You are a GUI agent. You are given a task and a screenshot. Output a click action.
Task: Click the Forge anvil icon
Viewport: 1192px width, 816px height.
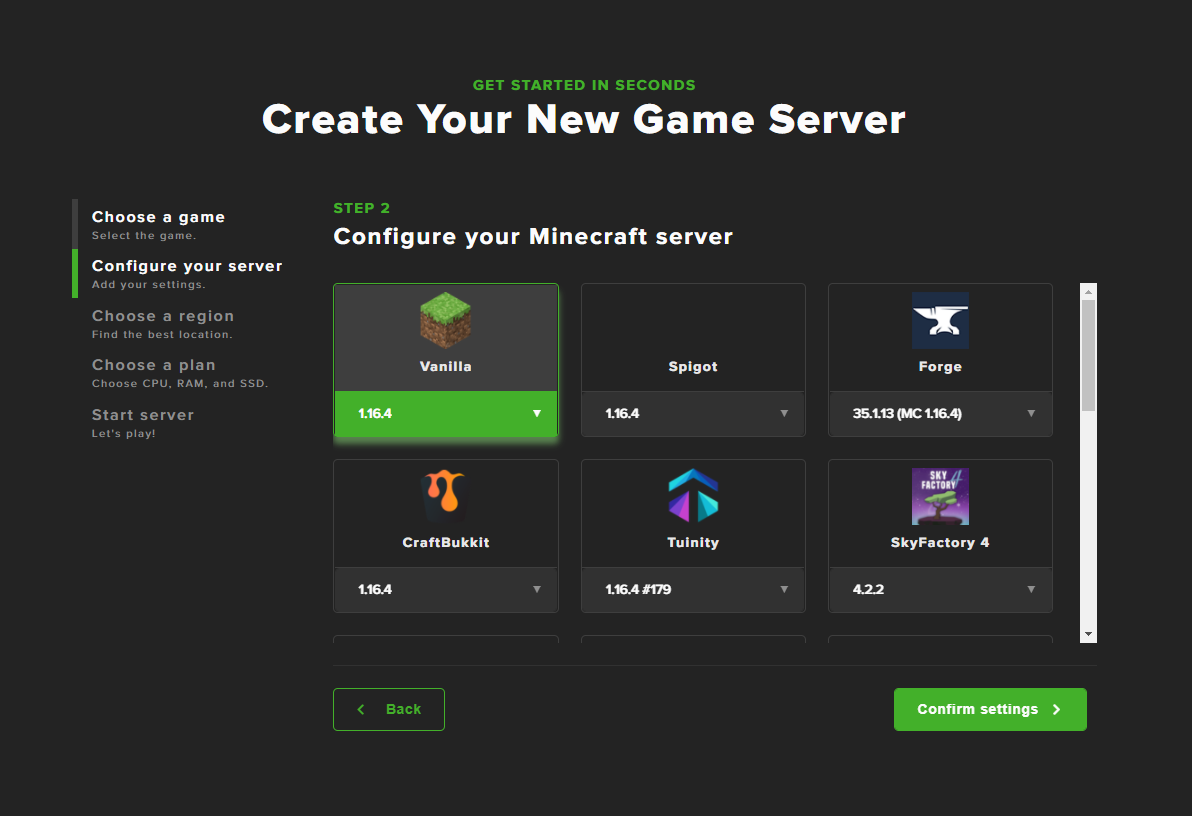940,320
